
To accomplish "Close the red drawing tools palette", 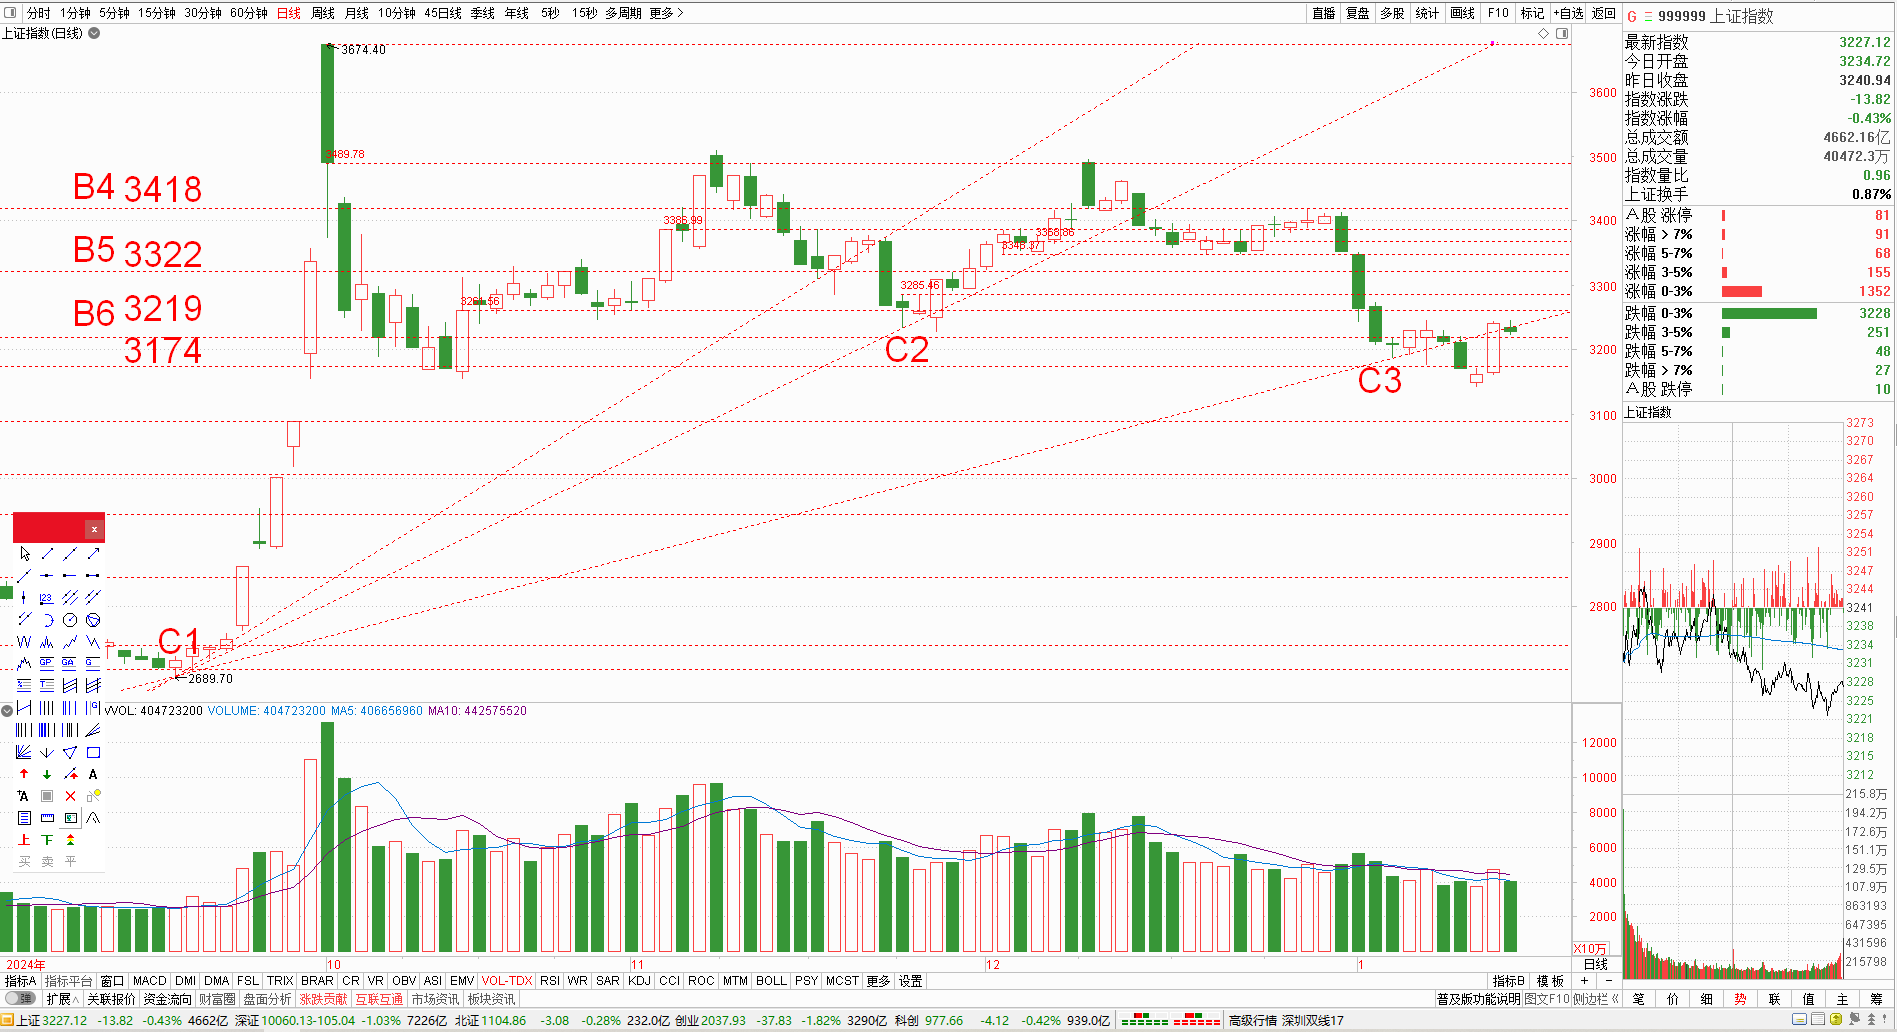I will tap(94, 529).
